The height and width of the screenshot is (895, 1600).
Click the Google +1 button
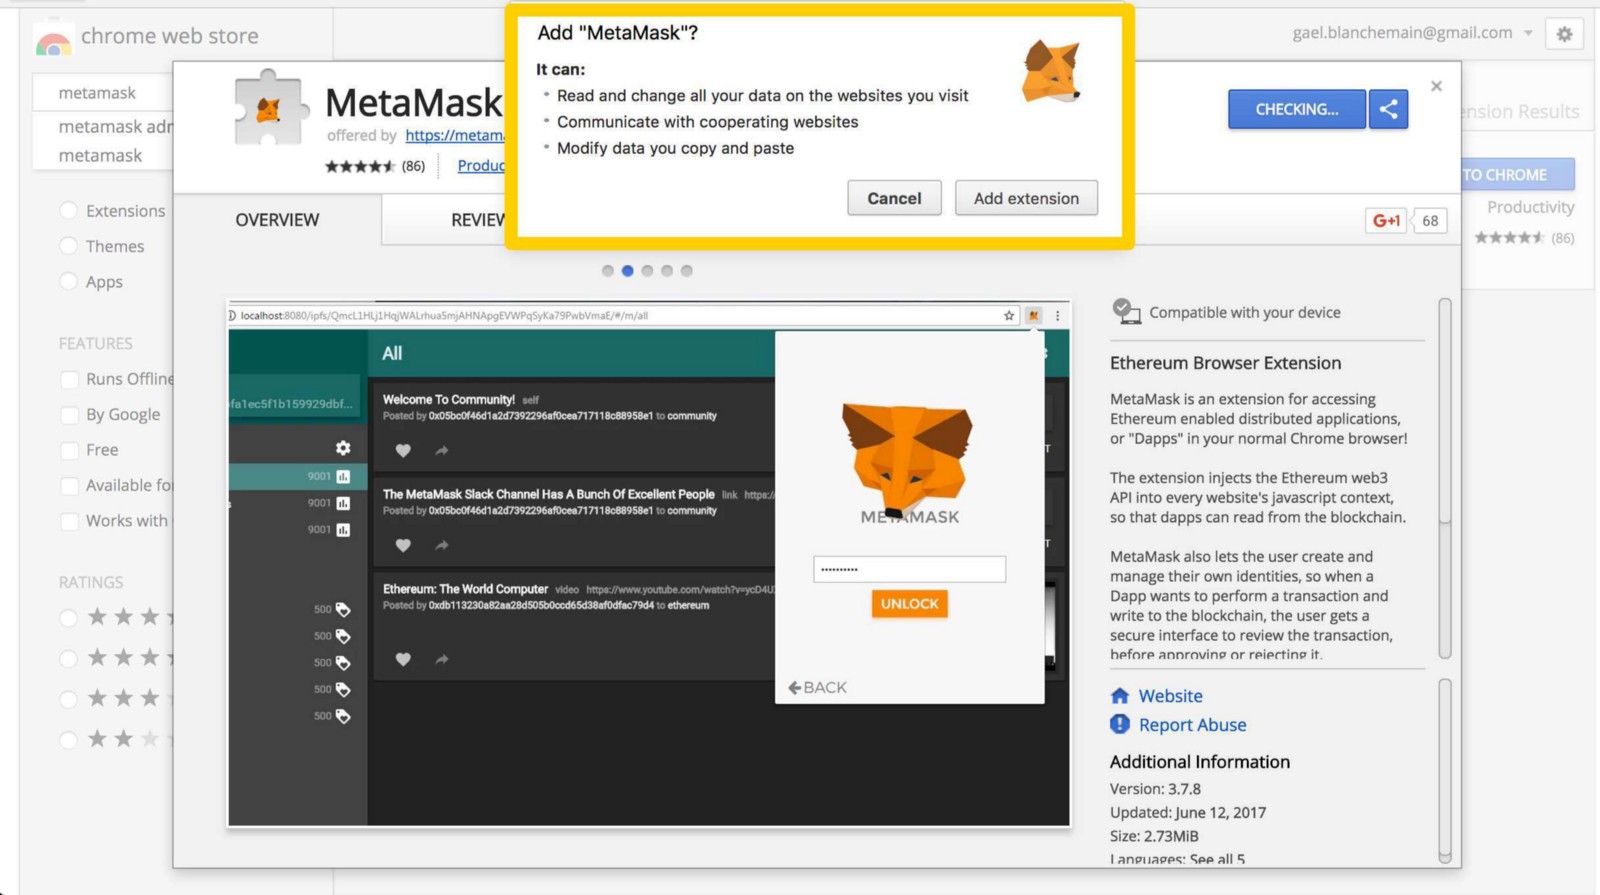1386,221
